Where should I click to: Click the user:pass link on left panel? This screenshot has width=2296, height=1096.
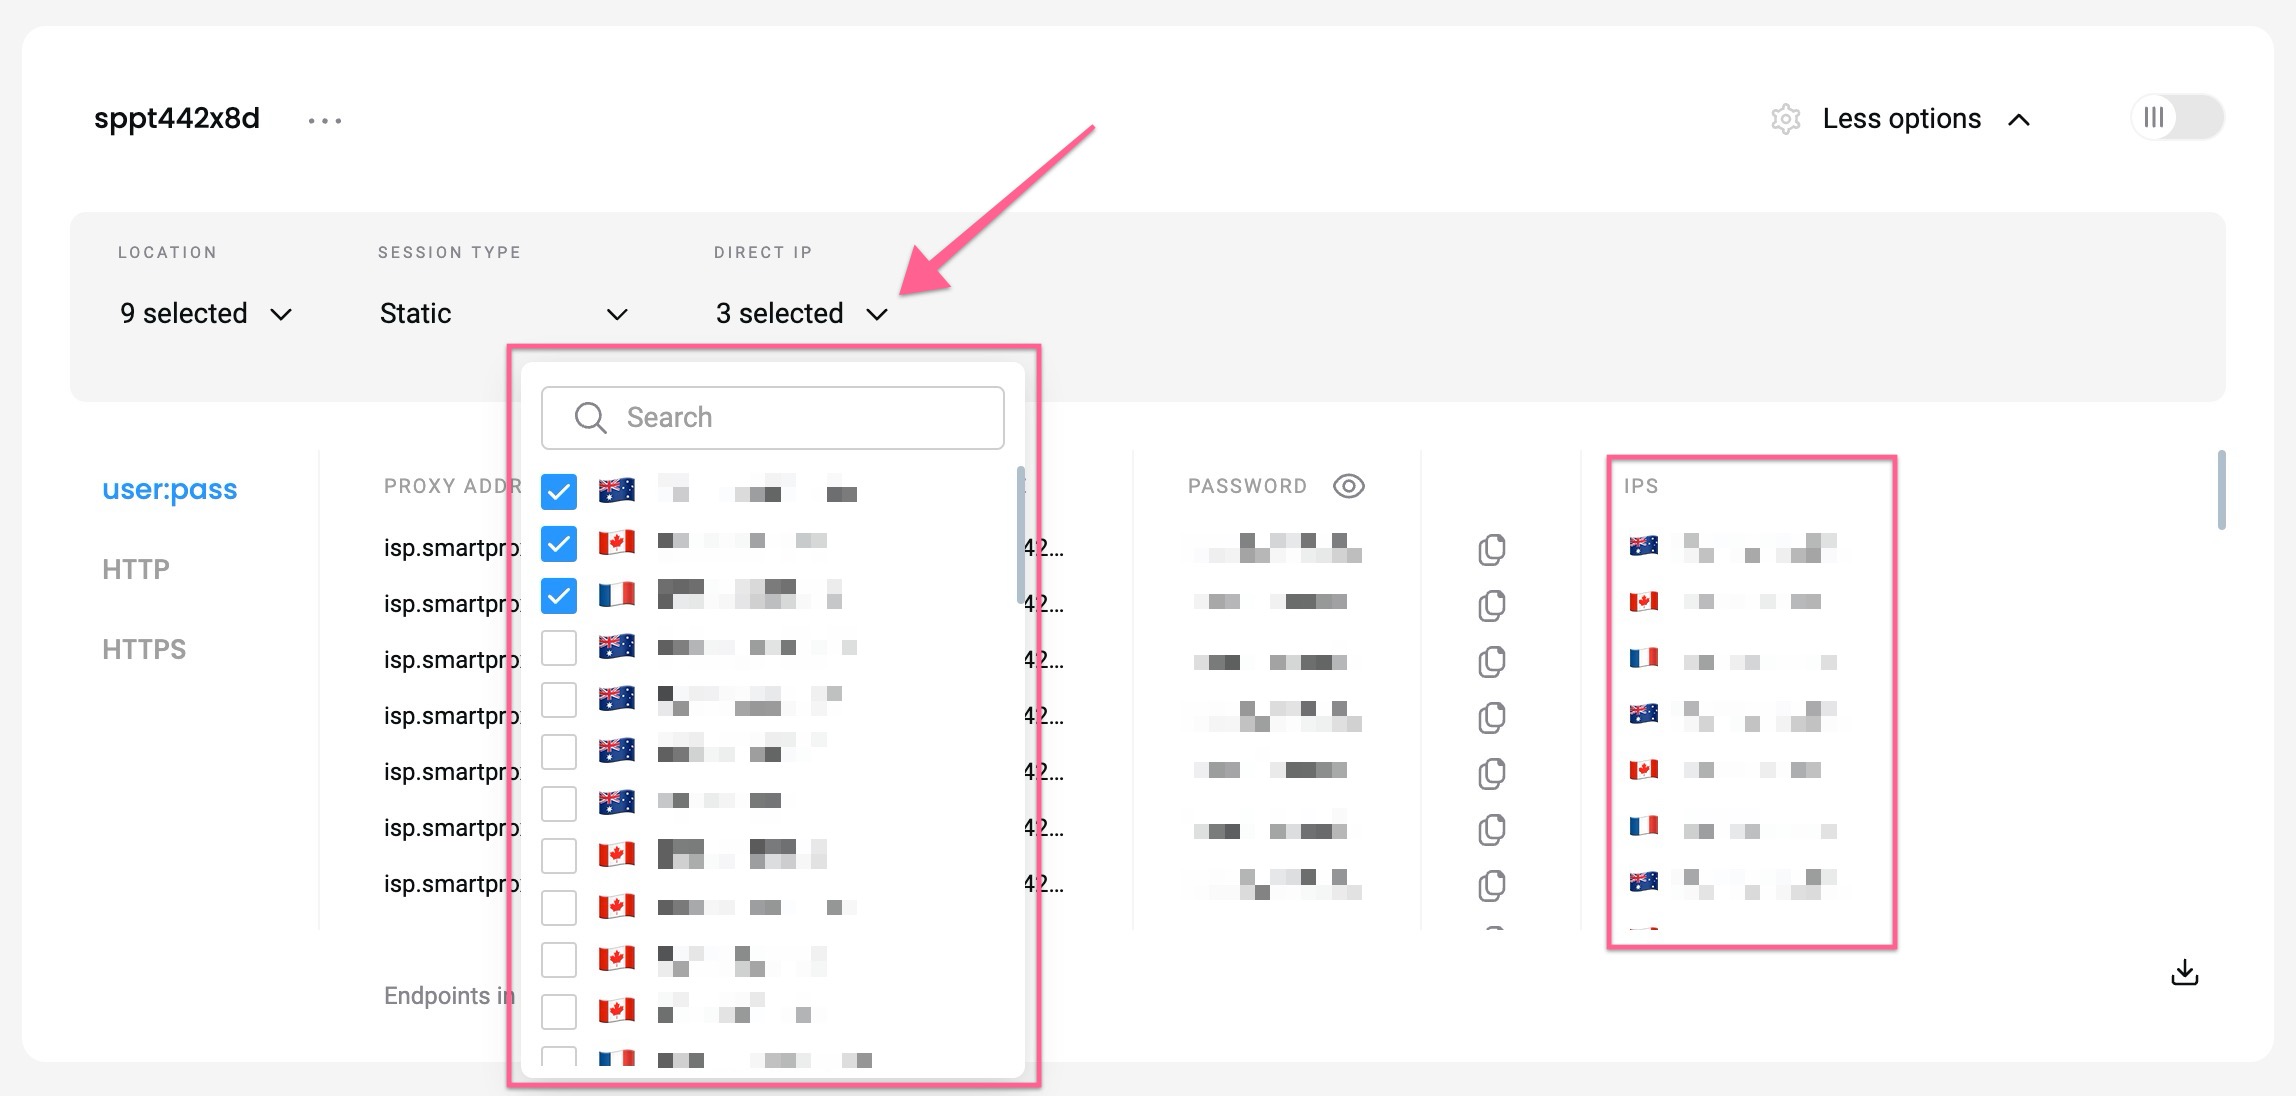168,489
